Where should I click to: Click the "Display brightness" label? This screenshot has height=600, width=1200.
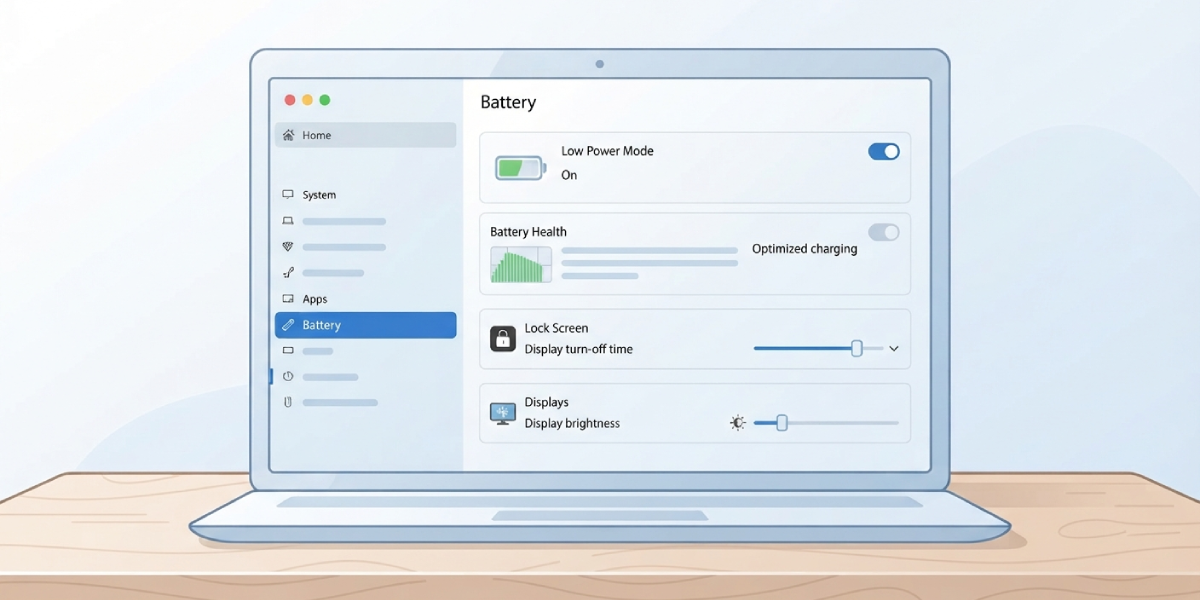572,423
